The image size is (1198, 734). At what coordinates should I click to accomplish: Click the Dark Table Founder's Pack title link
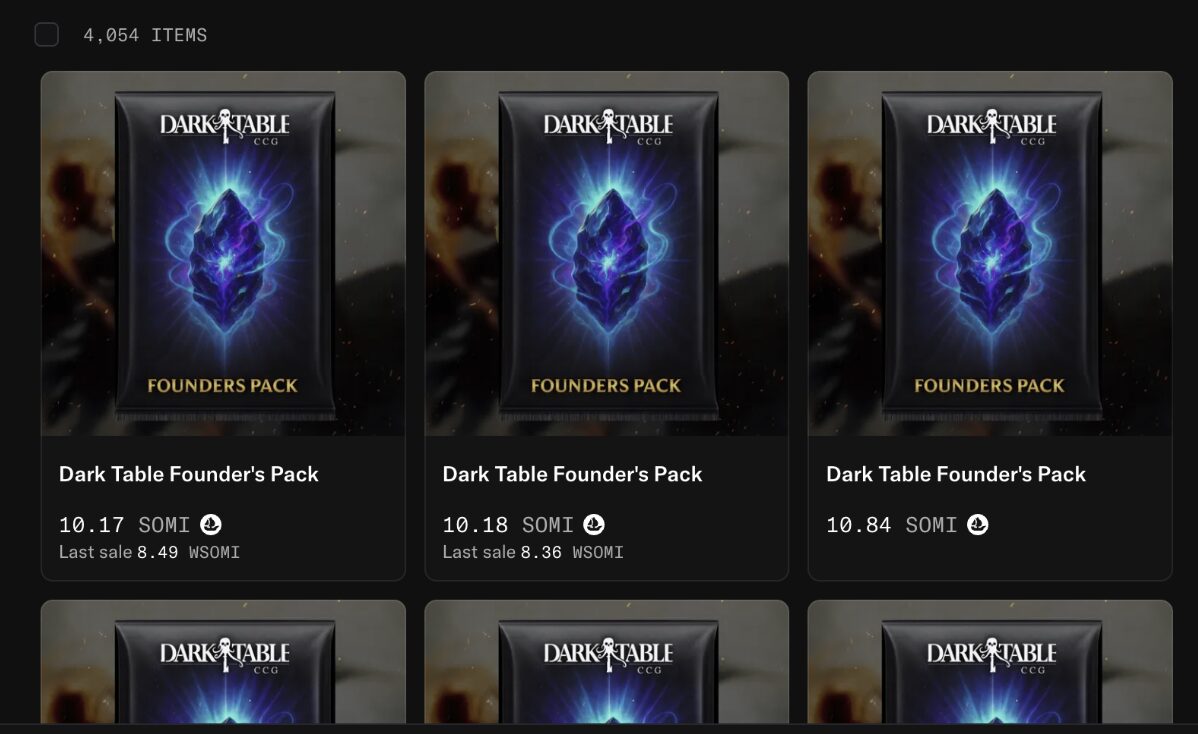pyautogui.click(x=189, y=474)
